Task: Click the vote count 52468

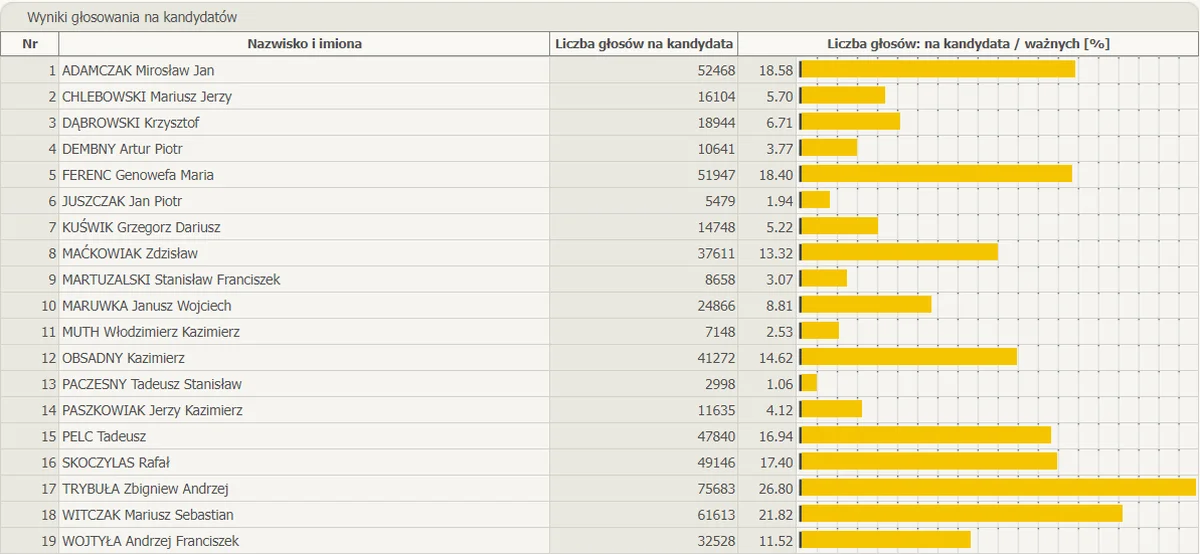Action: 715,71
